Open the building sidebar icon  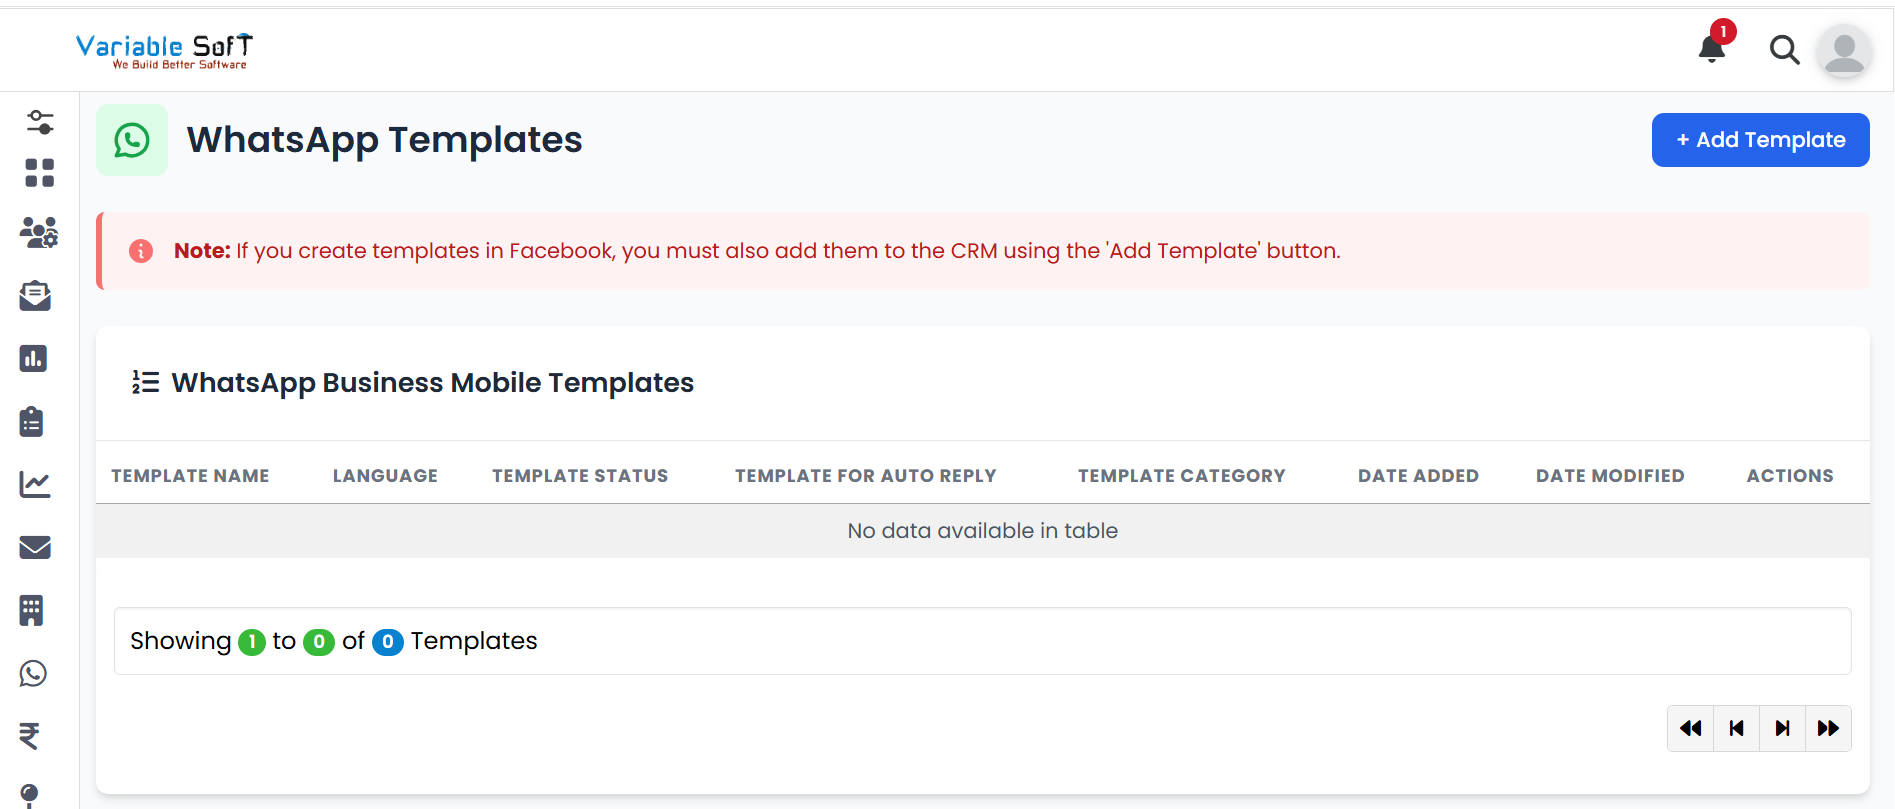(32, 610)
